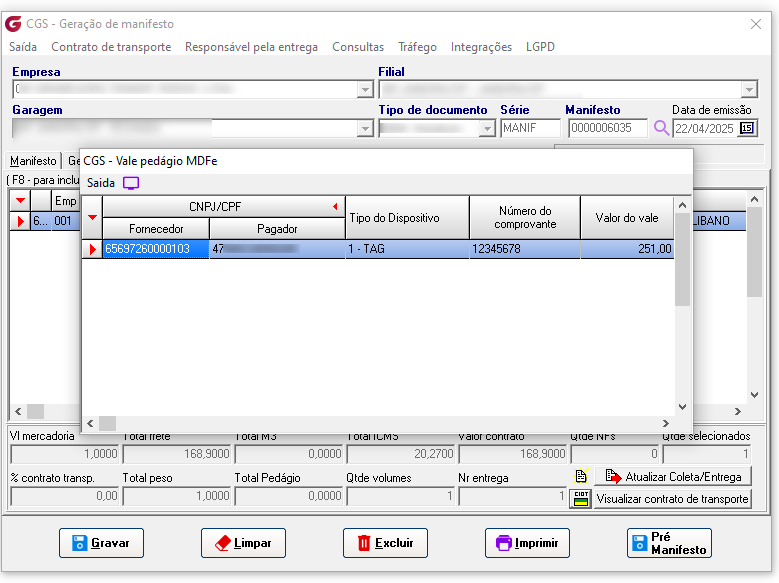Click the Imprimir button

527,543
